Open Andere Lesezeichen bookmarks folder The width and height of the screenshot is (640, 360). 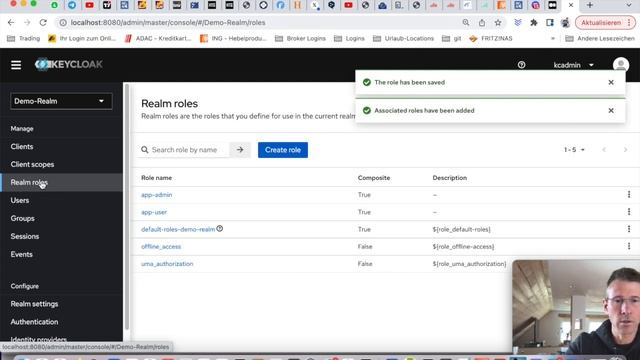coord(600,38)
